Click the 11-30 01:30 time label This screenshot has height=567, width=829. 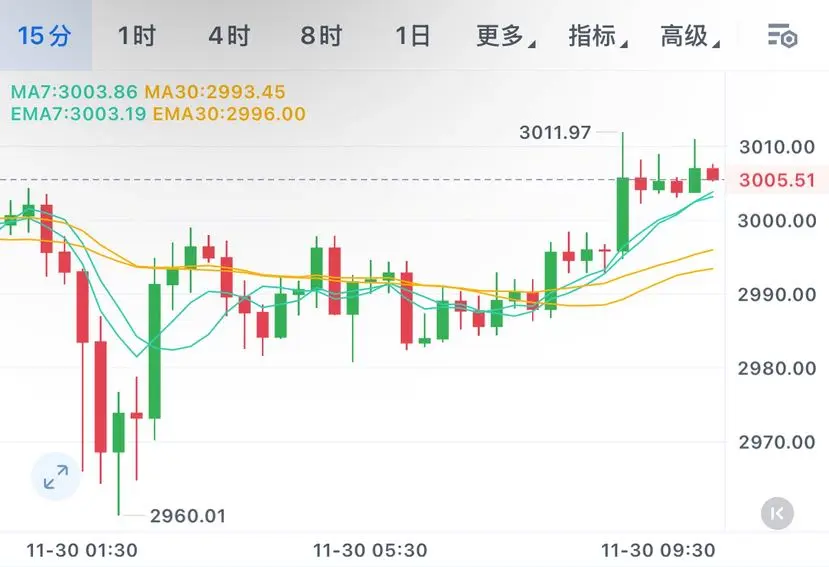[82, 551]
